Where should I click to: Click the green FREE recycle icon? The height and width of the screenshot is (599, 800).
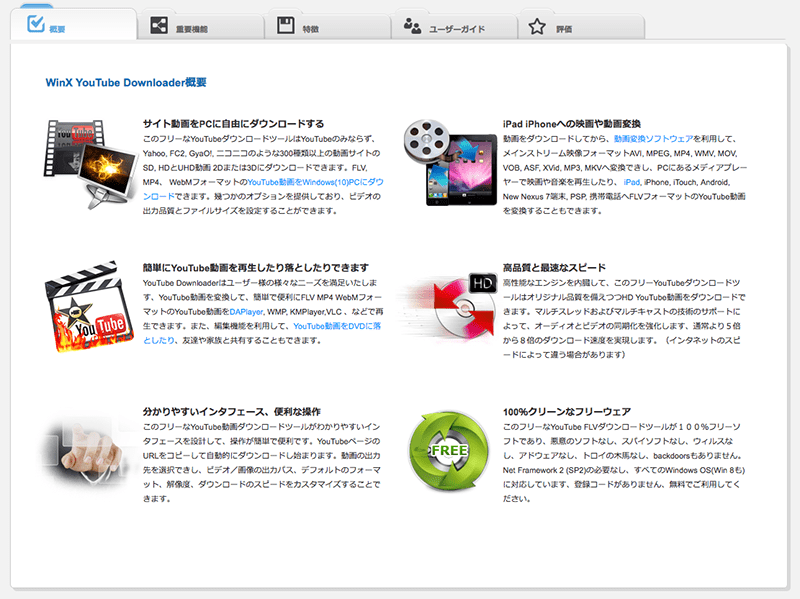click(x=449, y=451)
